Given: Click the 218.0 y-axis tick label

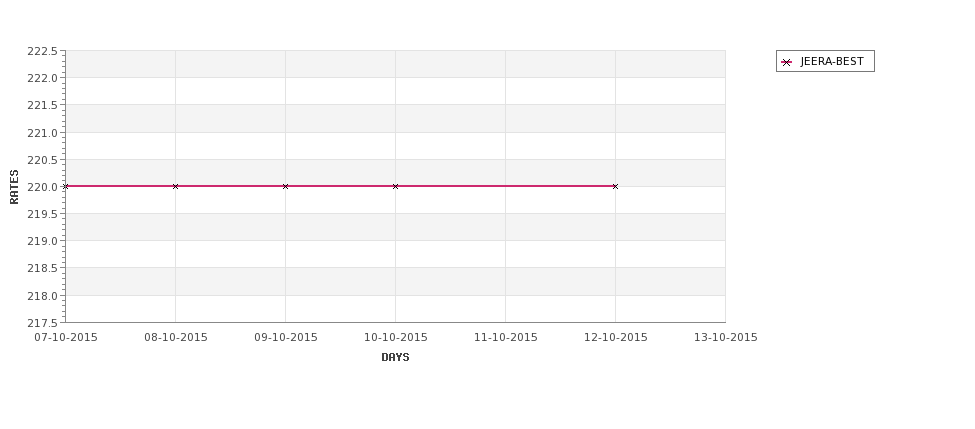Looking at the screenshot, I should (x=42, y=296).
